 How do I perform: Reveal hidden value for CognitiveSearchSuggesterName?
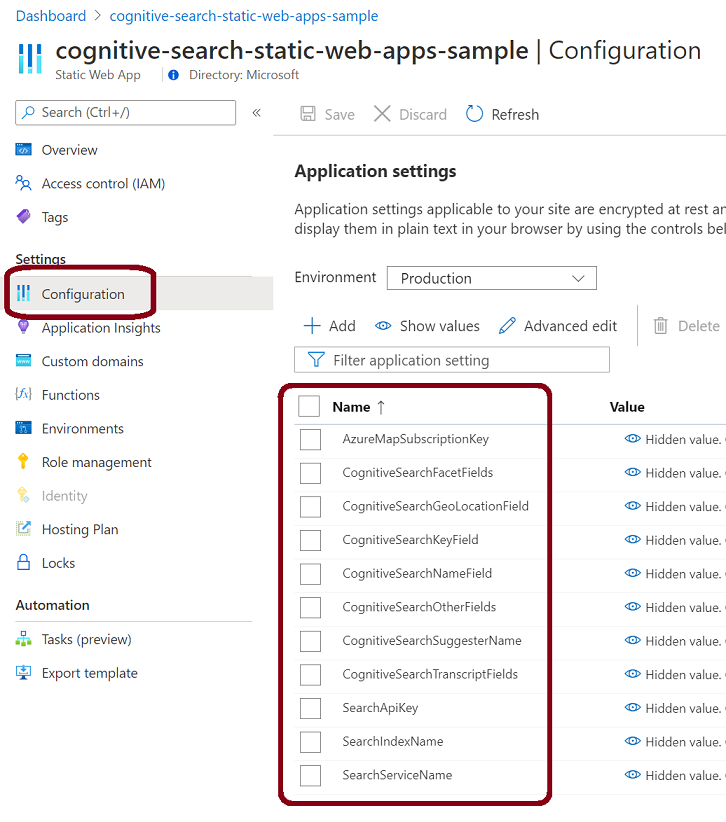tap(633, 640)
